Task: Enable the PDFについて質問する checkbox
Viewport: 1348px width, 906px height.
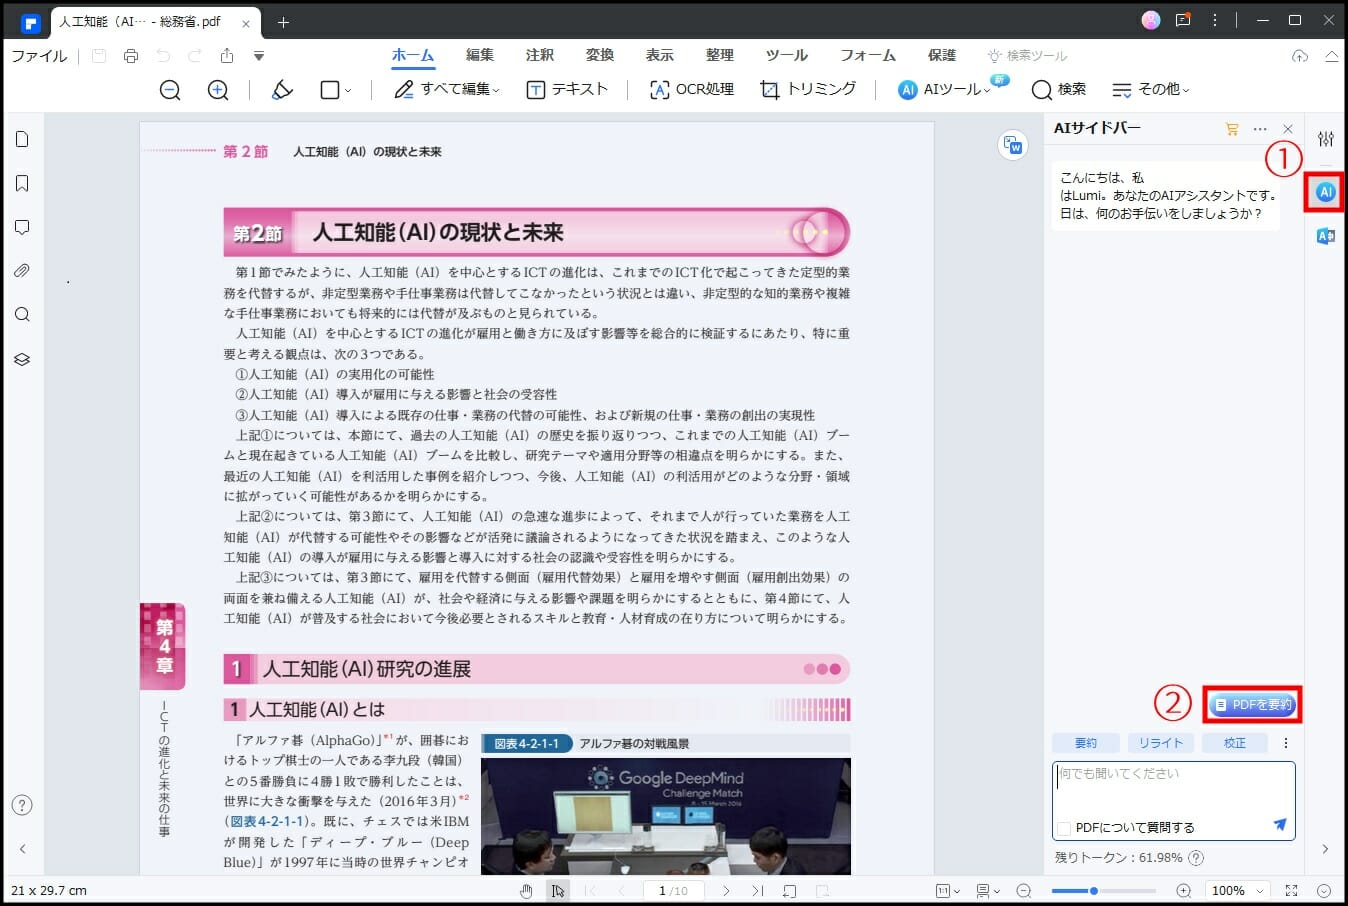Action: [1064, 827]
